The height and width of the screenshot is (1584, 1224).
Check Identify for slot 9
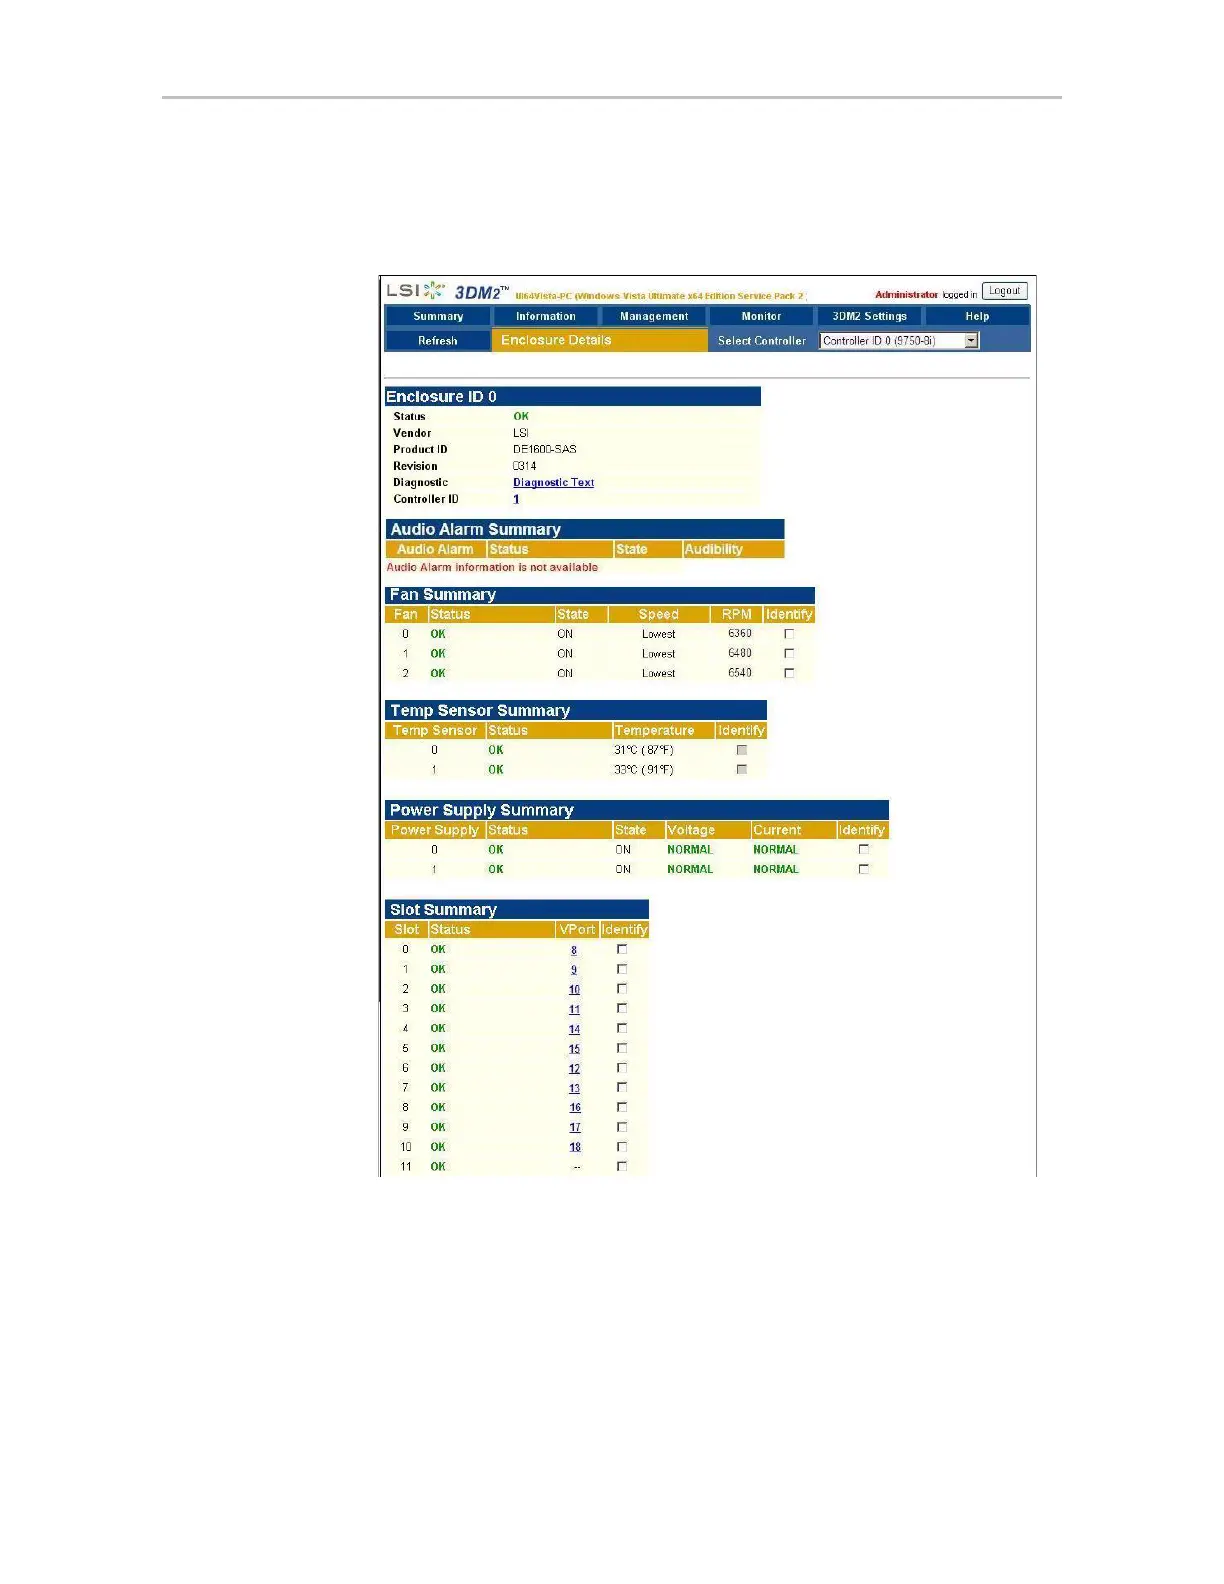(622, 1127)
